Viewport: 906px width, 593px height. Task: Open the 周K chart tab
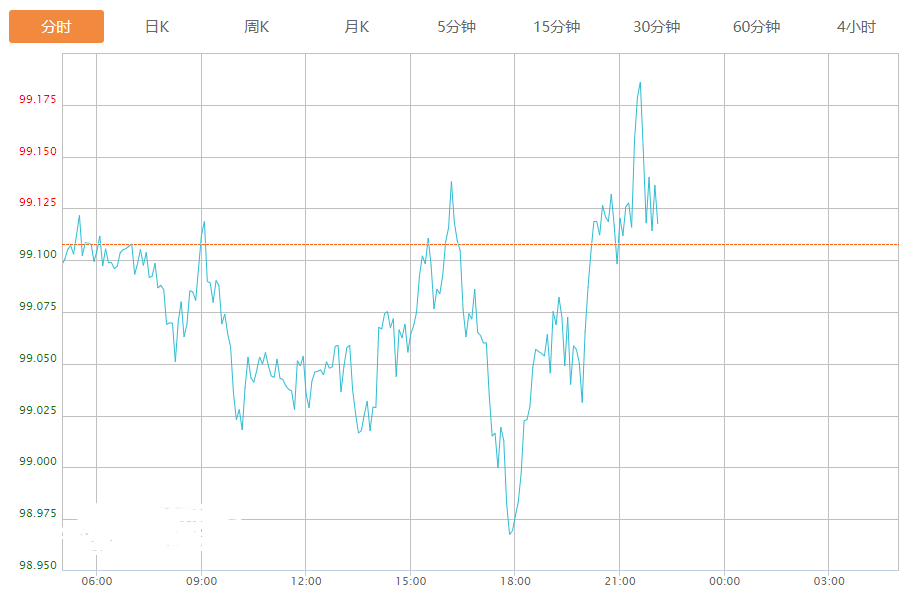pyautogui.click(x=257, y=27)
